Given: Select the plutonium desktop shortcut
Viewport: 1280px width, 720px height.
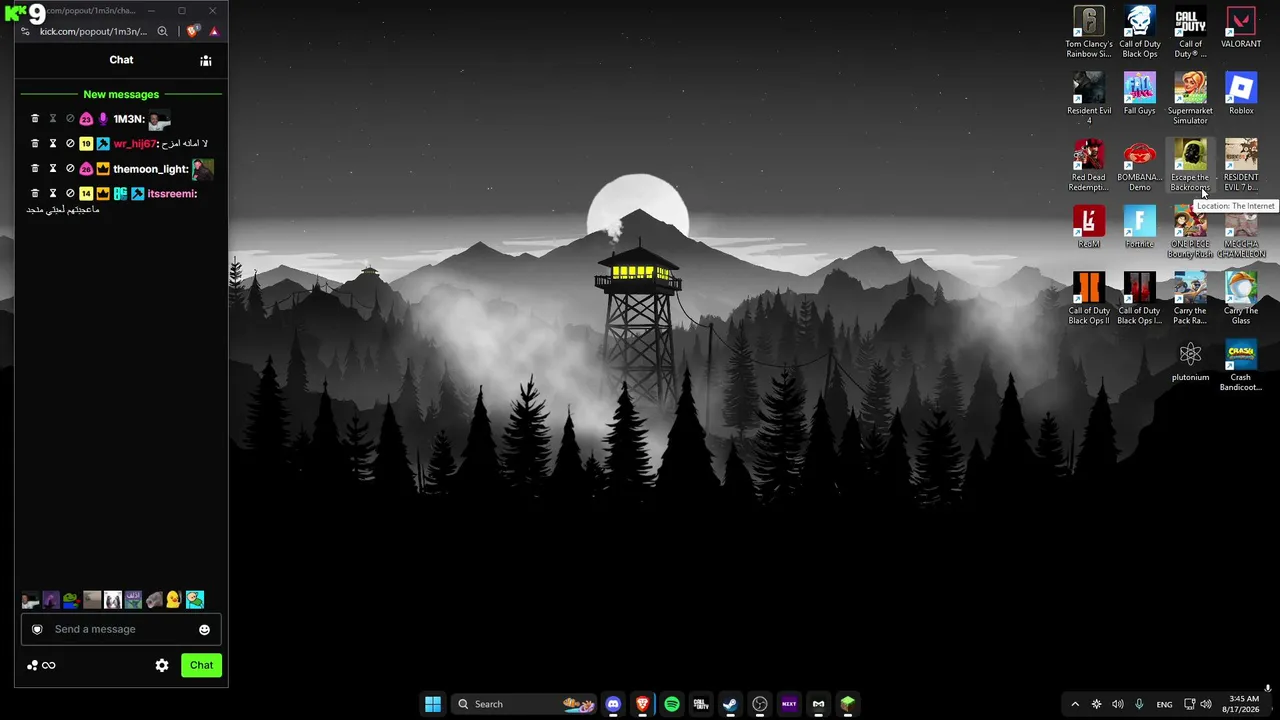Looking at the screenshot, I should (x=1190, y=362).
